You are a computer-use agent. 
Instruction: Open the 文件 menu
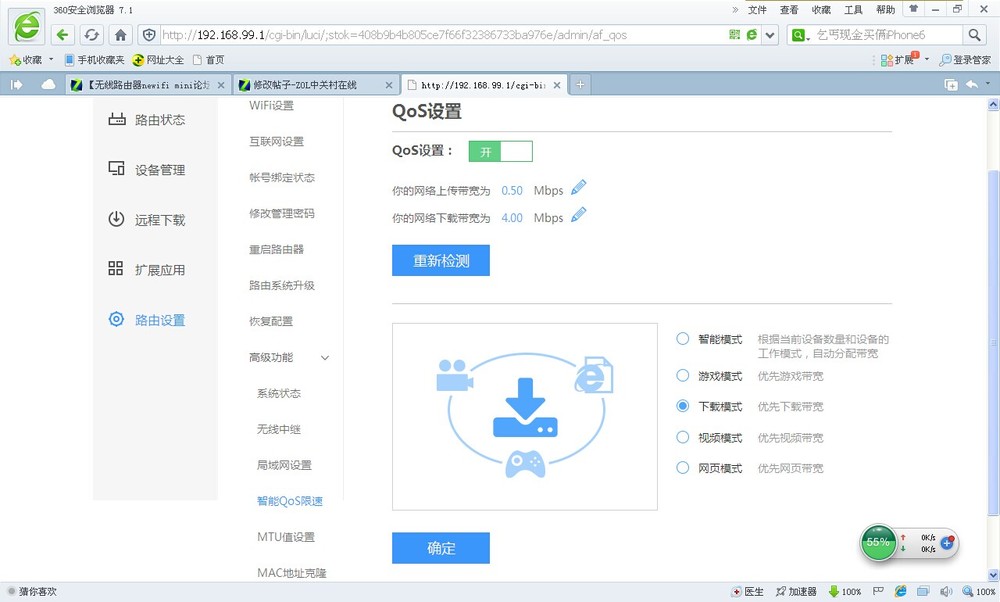(x=757, y=10)
